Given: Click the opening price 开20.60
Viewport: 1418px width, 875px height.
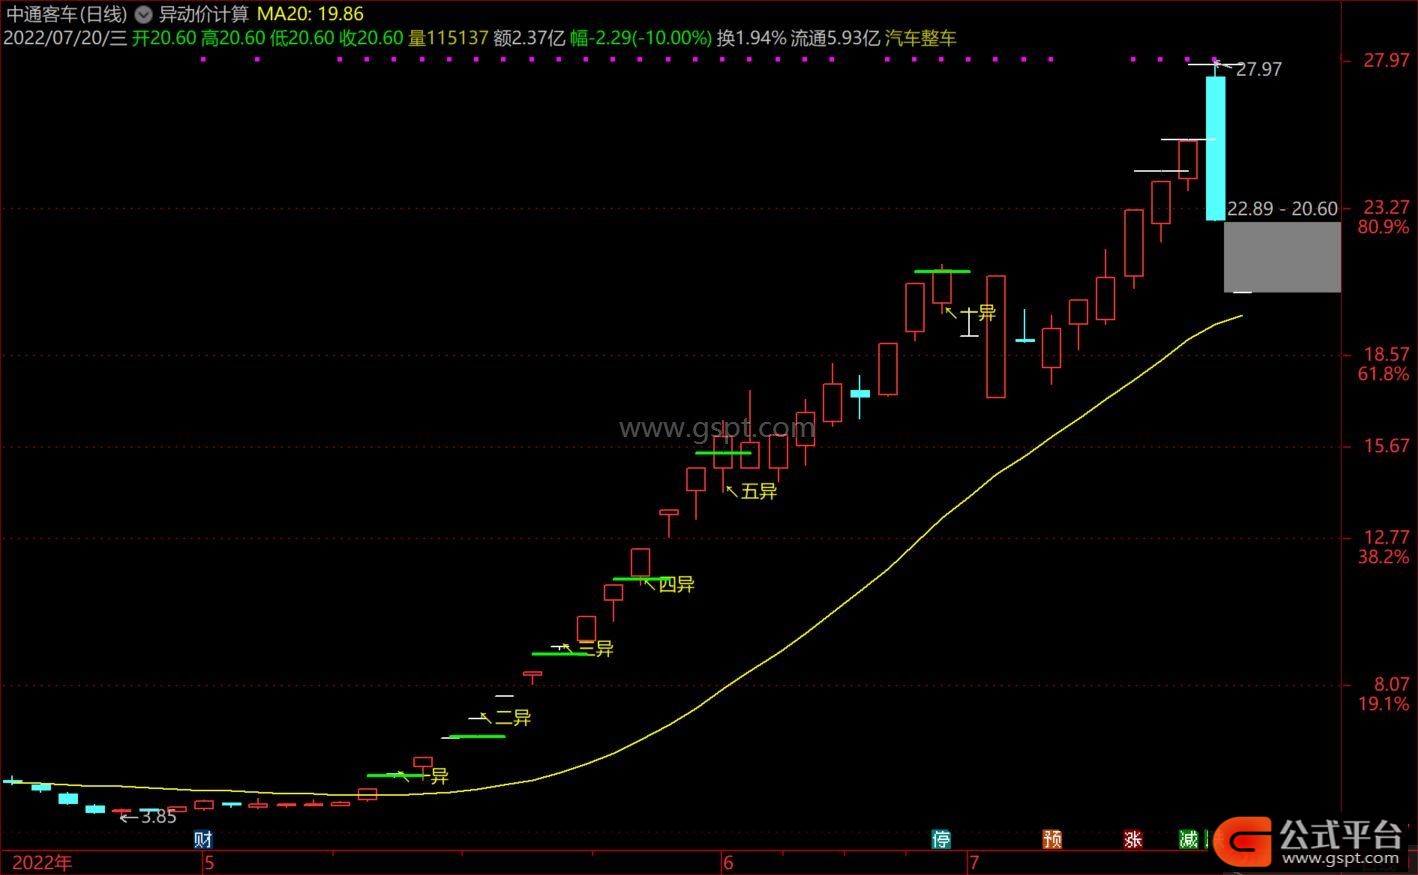Looking at the screenshot, I should [x=164, y=38].
